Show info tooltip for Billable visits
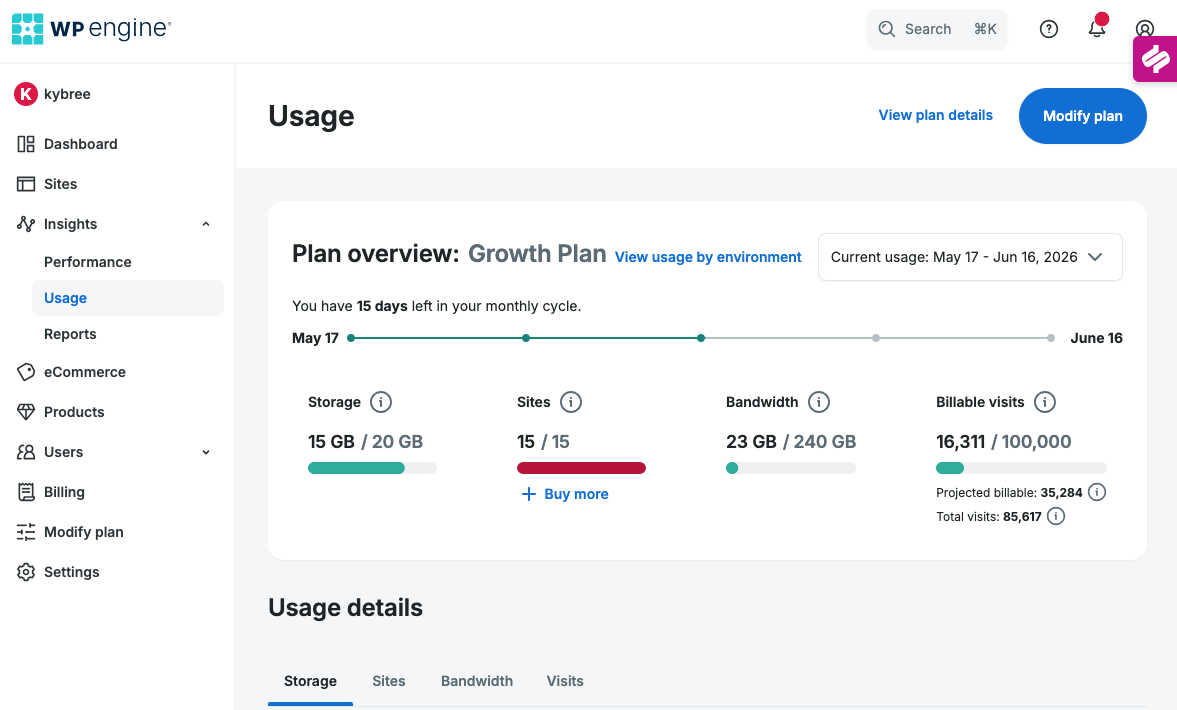Screen dimensions: 1177x710 tap(1045, 402)
